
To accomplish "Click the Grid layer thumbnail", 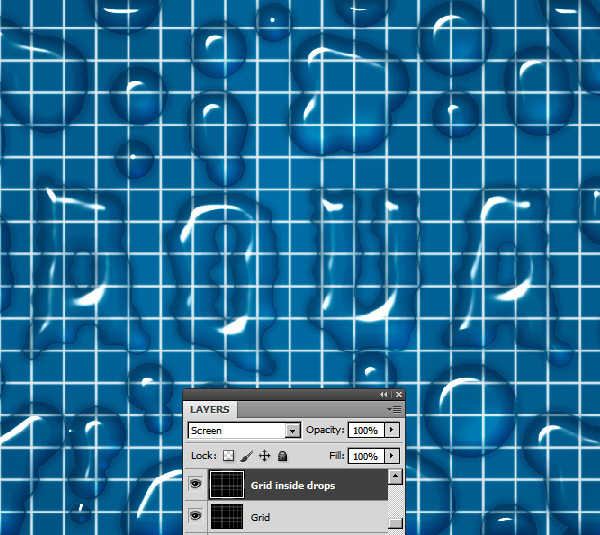I will tap(225, 517).
